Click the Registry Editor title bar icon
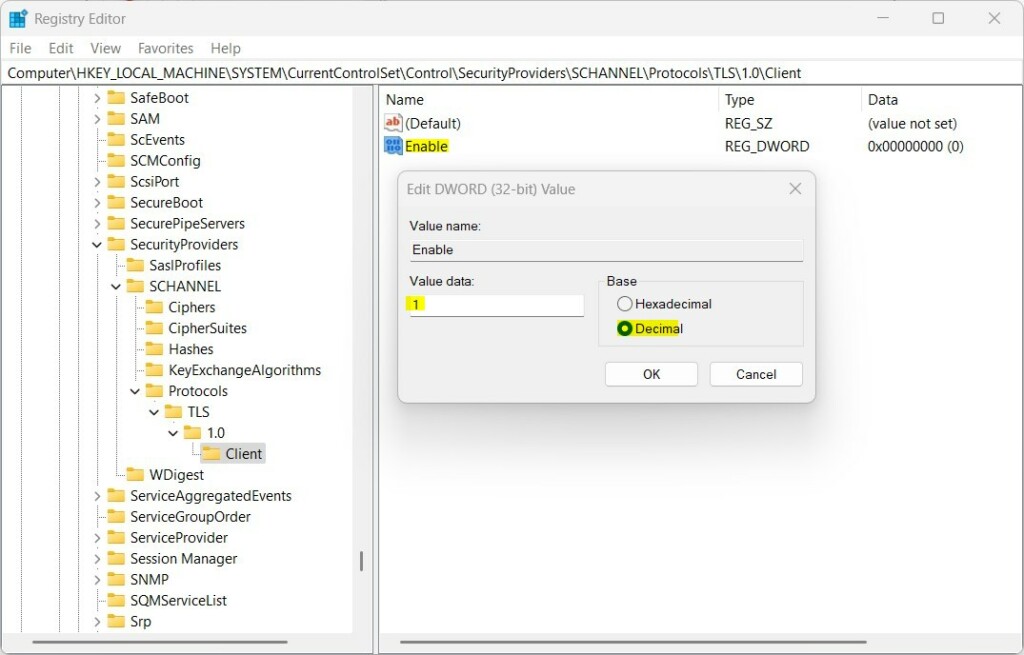1024x655 pixels. [17, 17]
